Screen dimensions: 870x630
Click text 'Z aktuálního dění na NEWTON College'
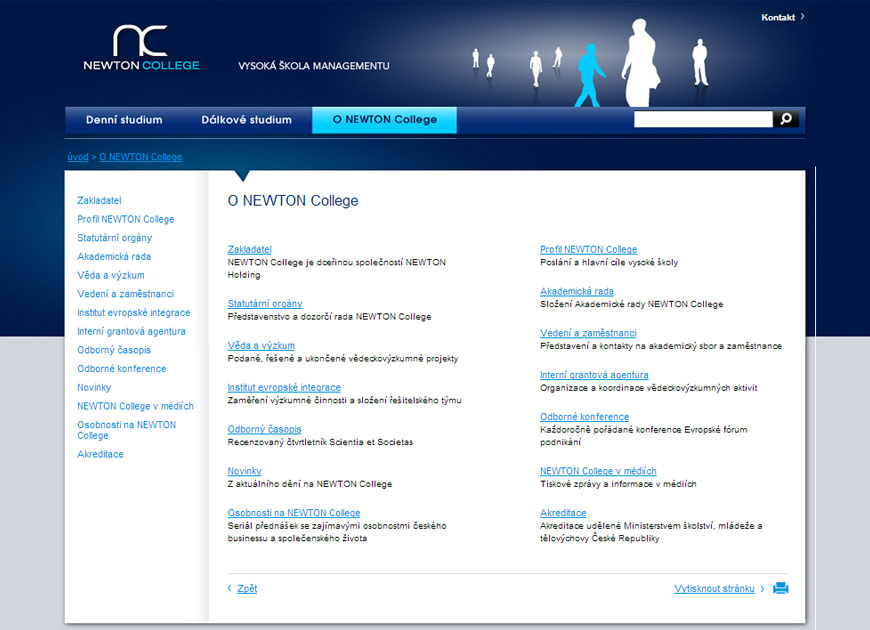[x=310, y=484]
